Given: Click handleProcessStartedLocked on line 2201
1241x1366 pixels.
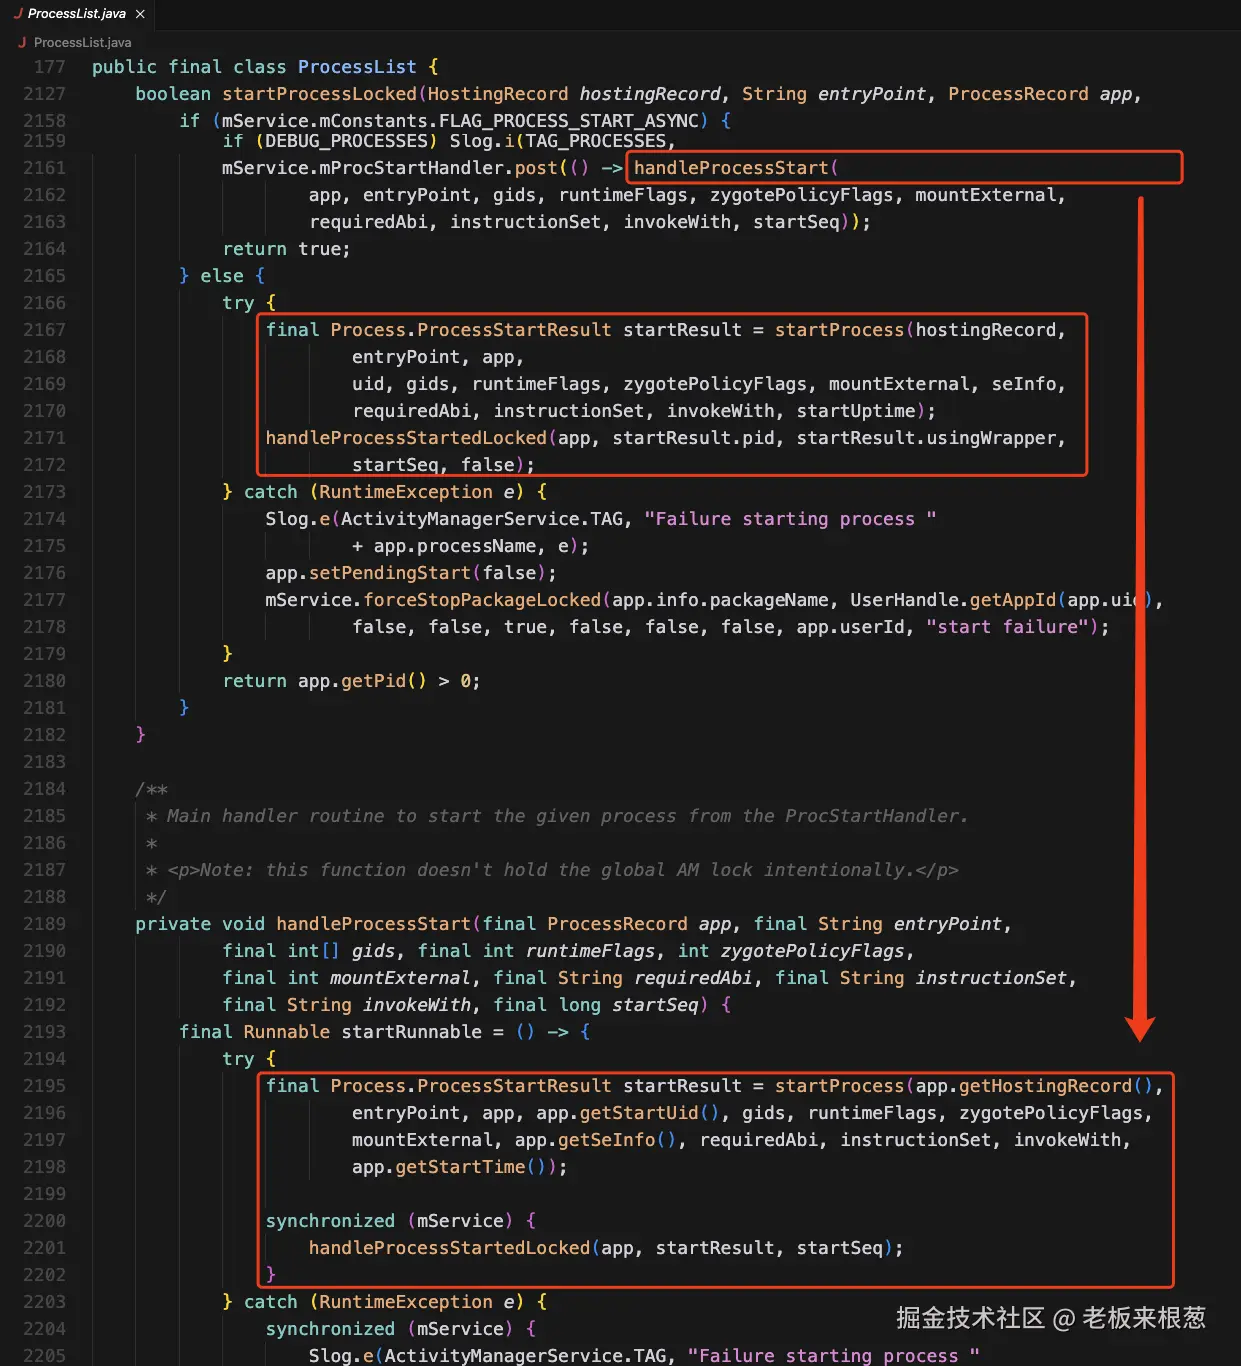Looking at the screenshot, I should pyautogui.click(x=449, y=1248).
